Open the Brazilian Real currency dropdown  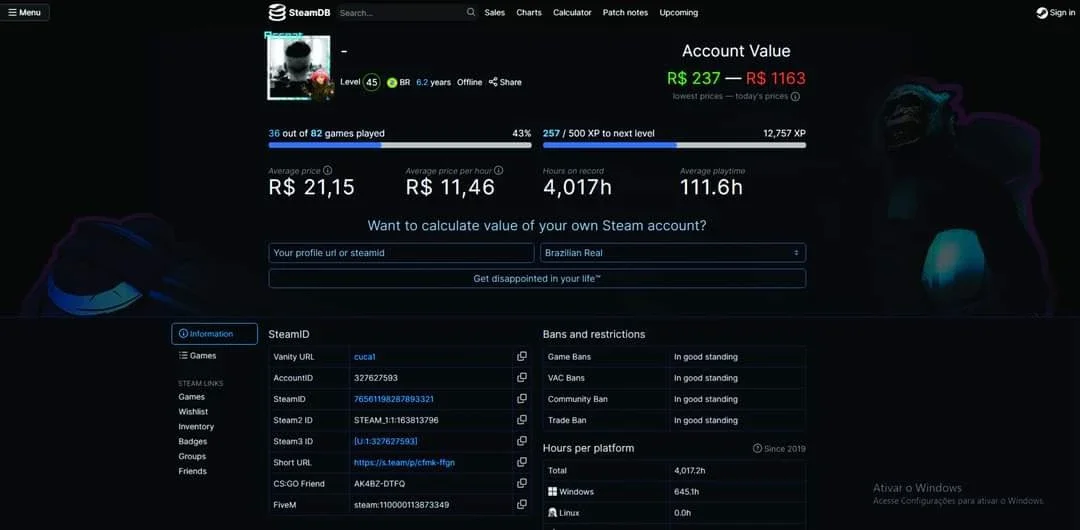click(x=673, y=253)
